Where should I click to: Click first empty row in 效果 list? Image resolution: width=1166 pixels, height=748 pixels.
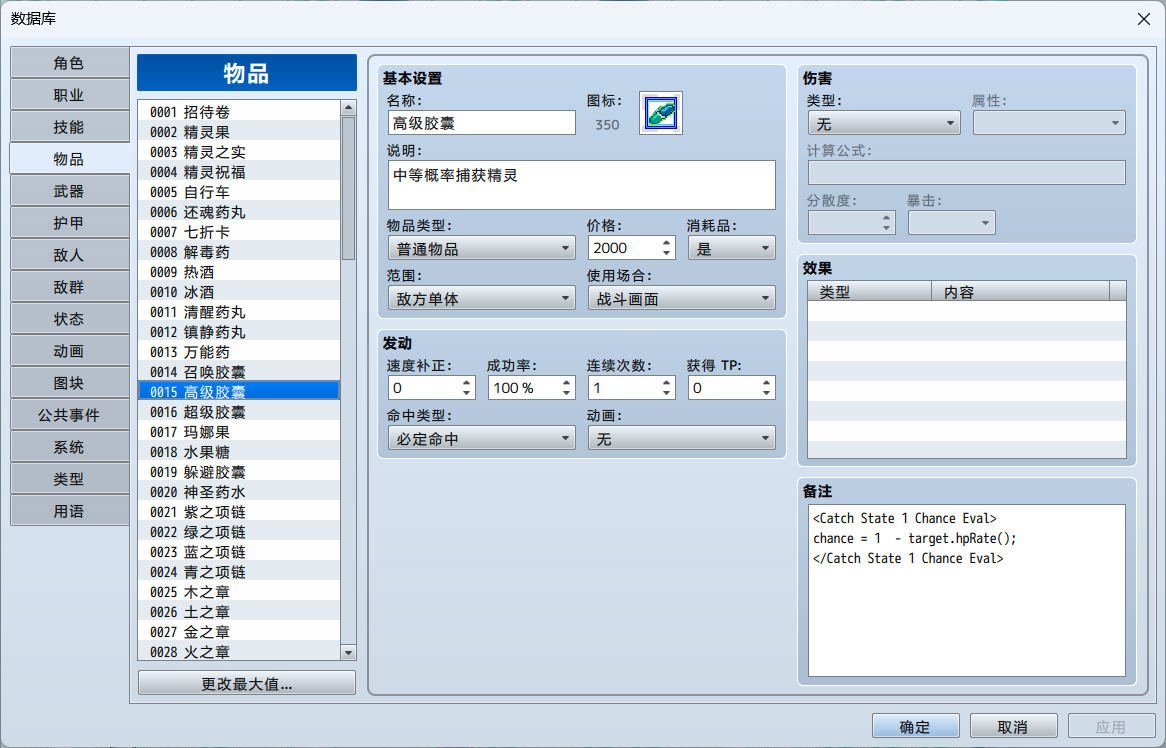point(967,311)
